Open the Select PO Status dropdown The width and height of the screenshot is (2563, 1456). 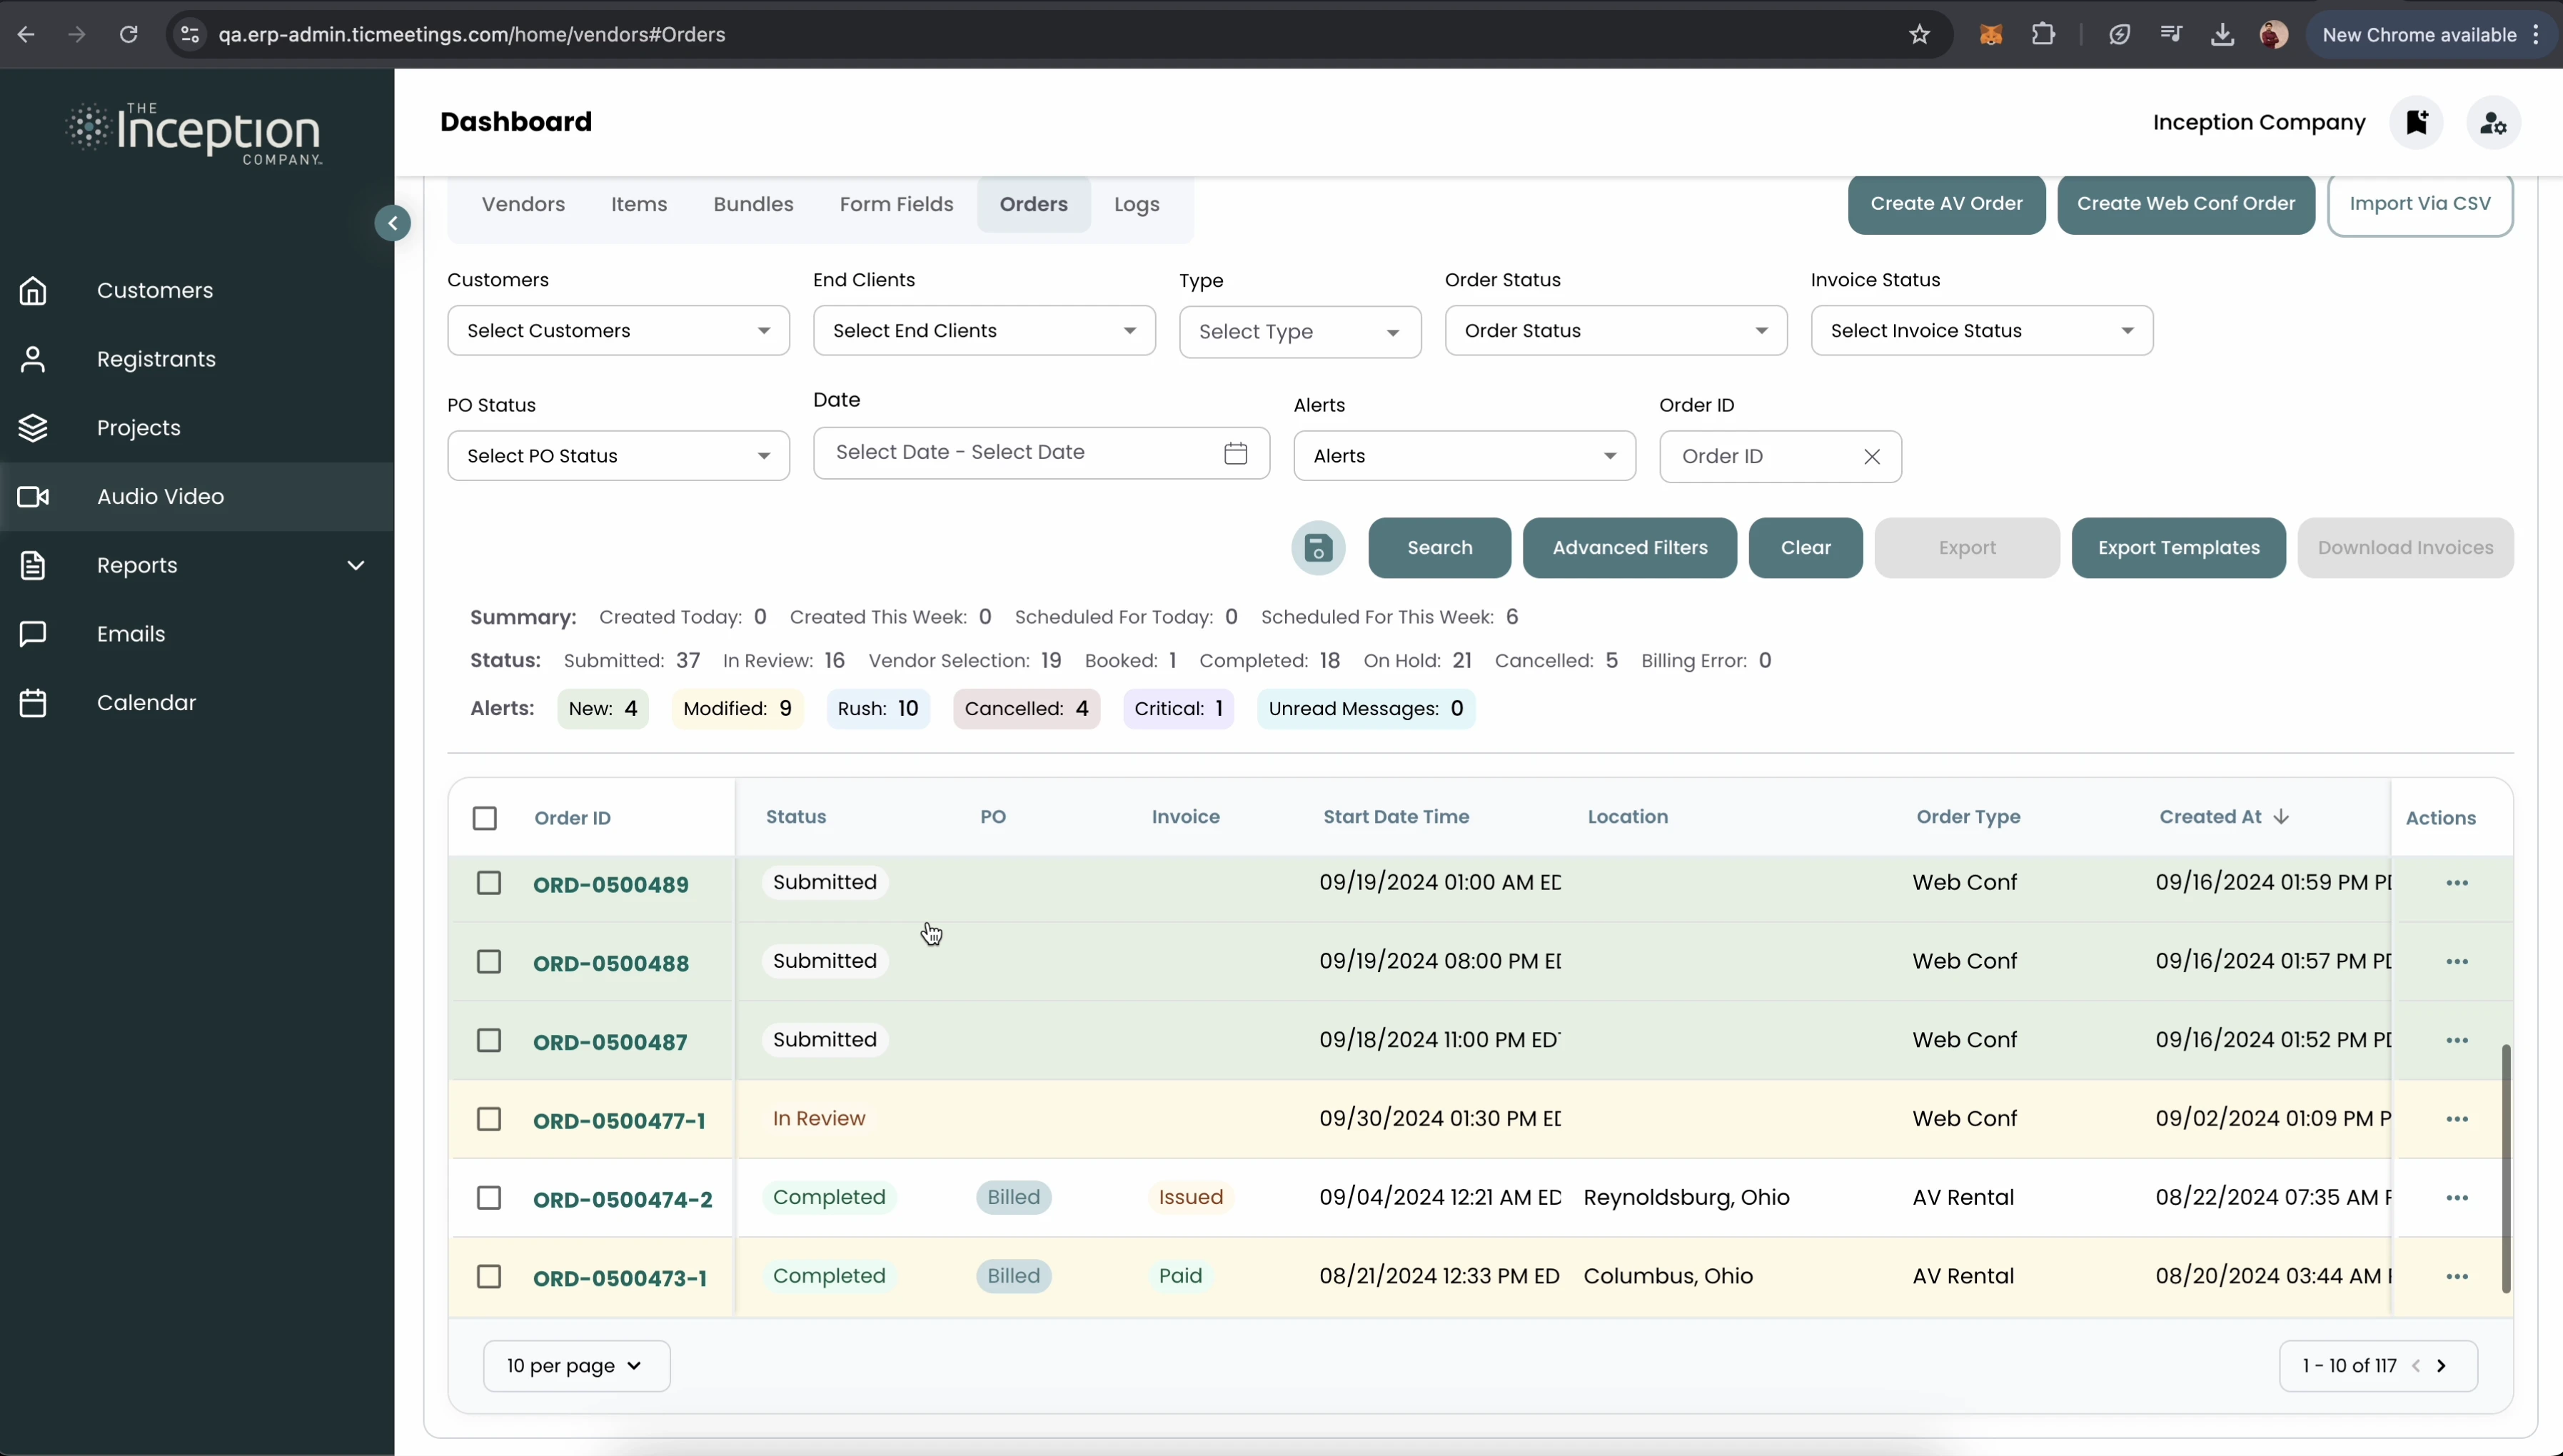coord(619,456)
